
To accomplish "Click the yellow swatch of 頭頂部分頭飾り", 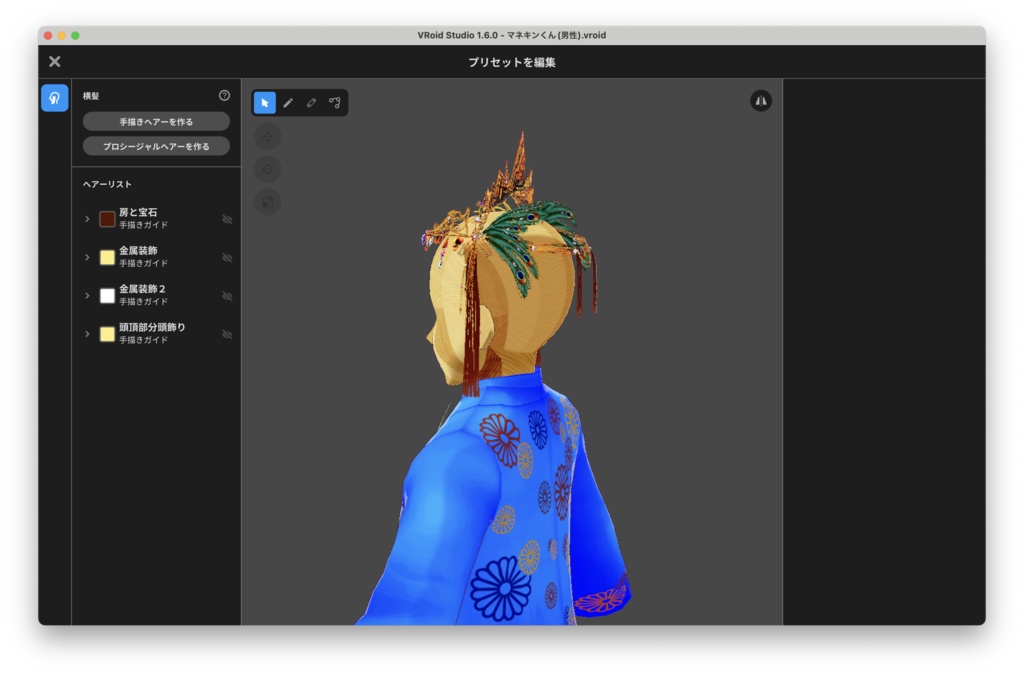I will click(x=107, y=334).
